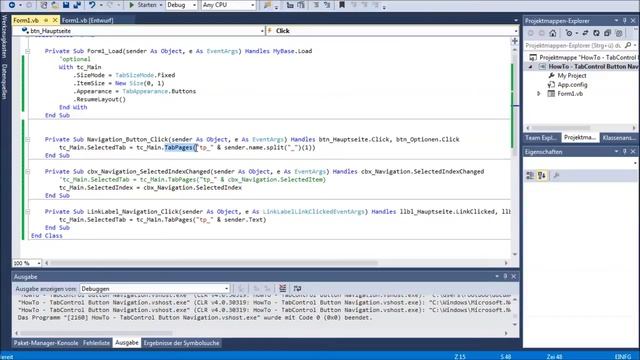This screenshot has height=360, width=640.
Task: Click the Home icon in Projektmappen-Explorer
Action: [553, 33]
